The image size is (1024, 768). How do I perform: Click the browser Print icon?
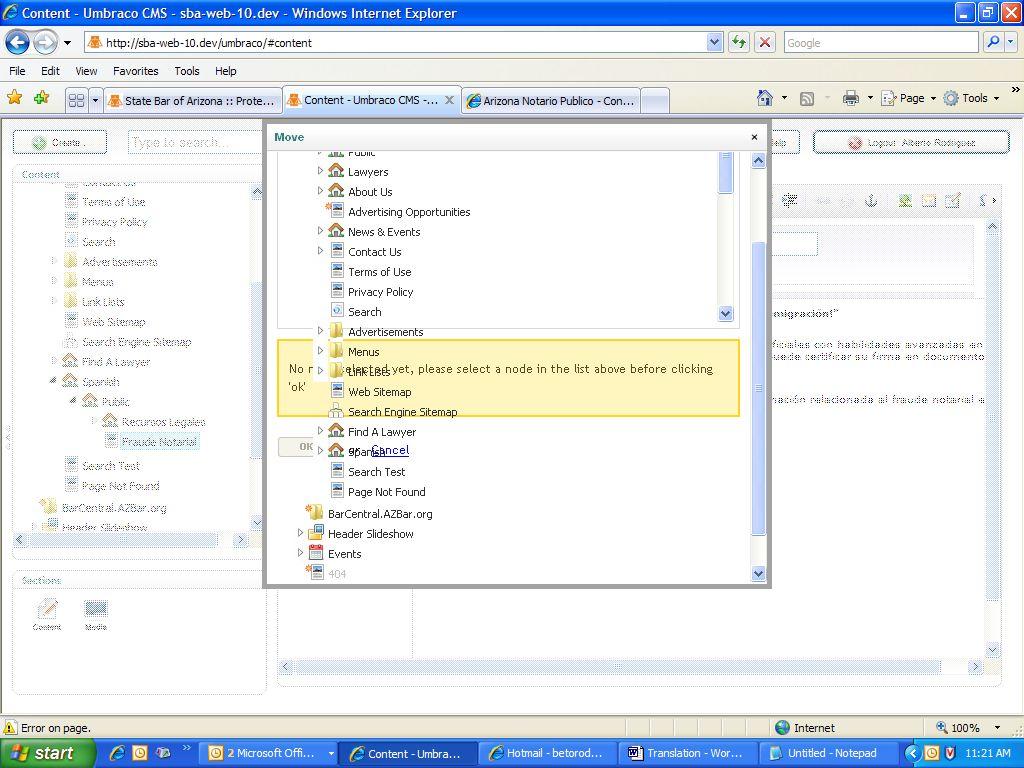(x=850, y=99)
